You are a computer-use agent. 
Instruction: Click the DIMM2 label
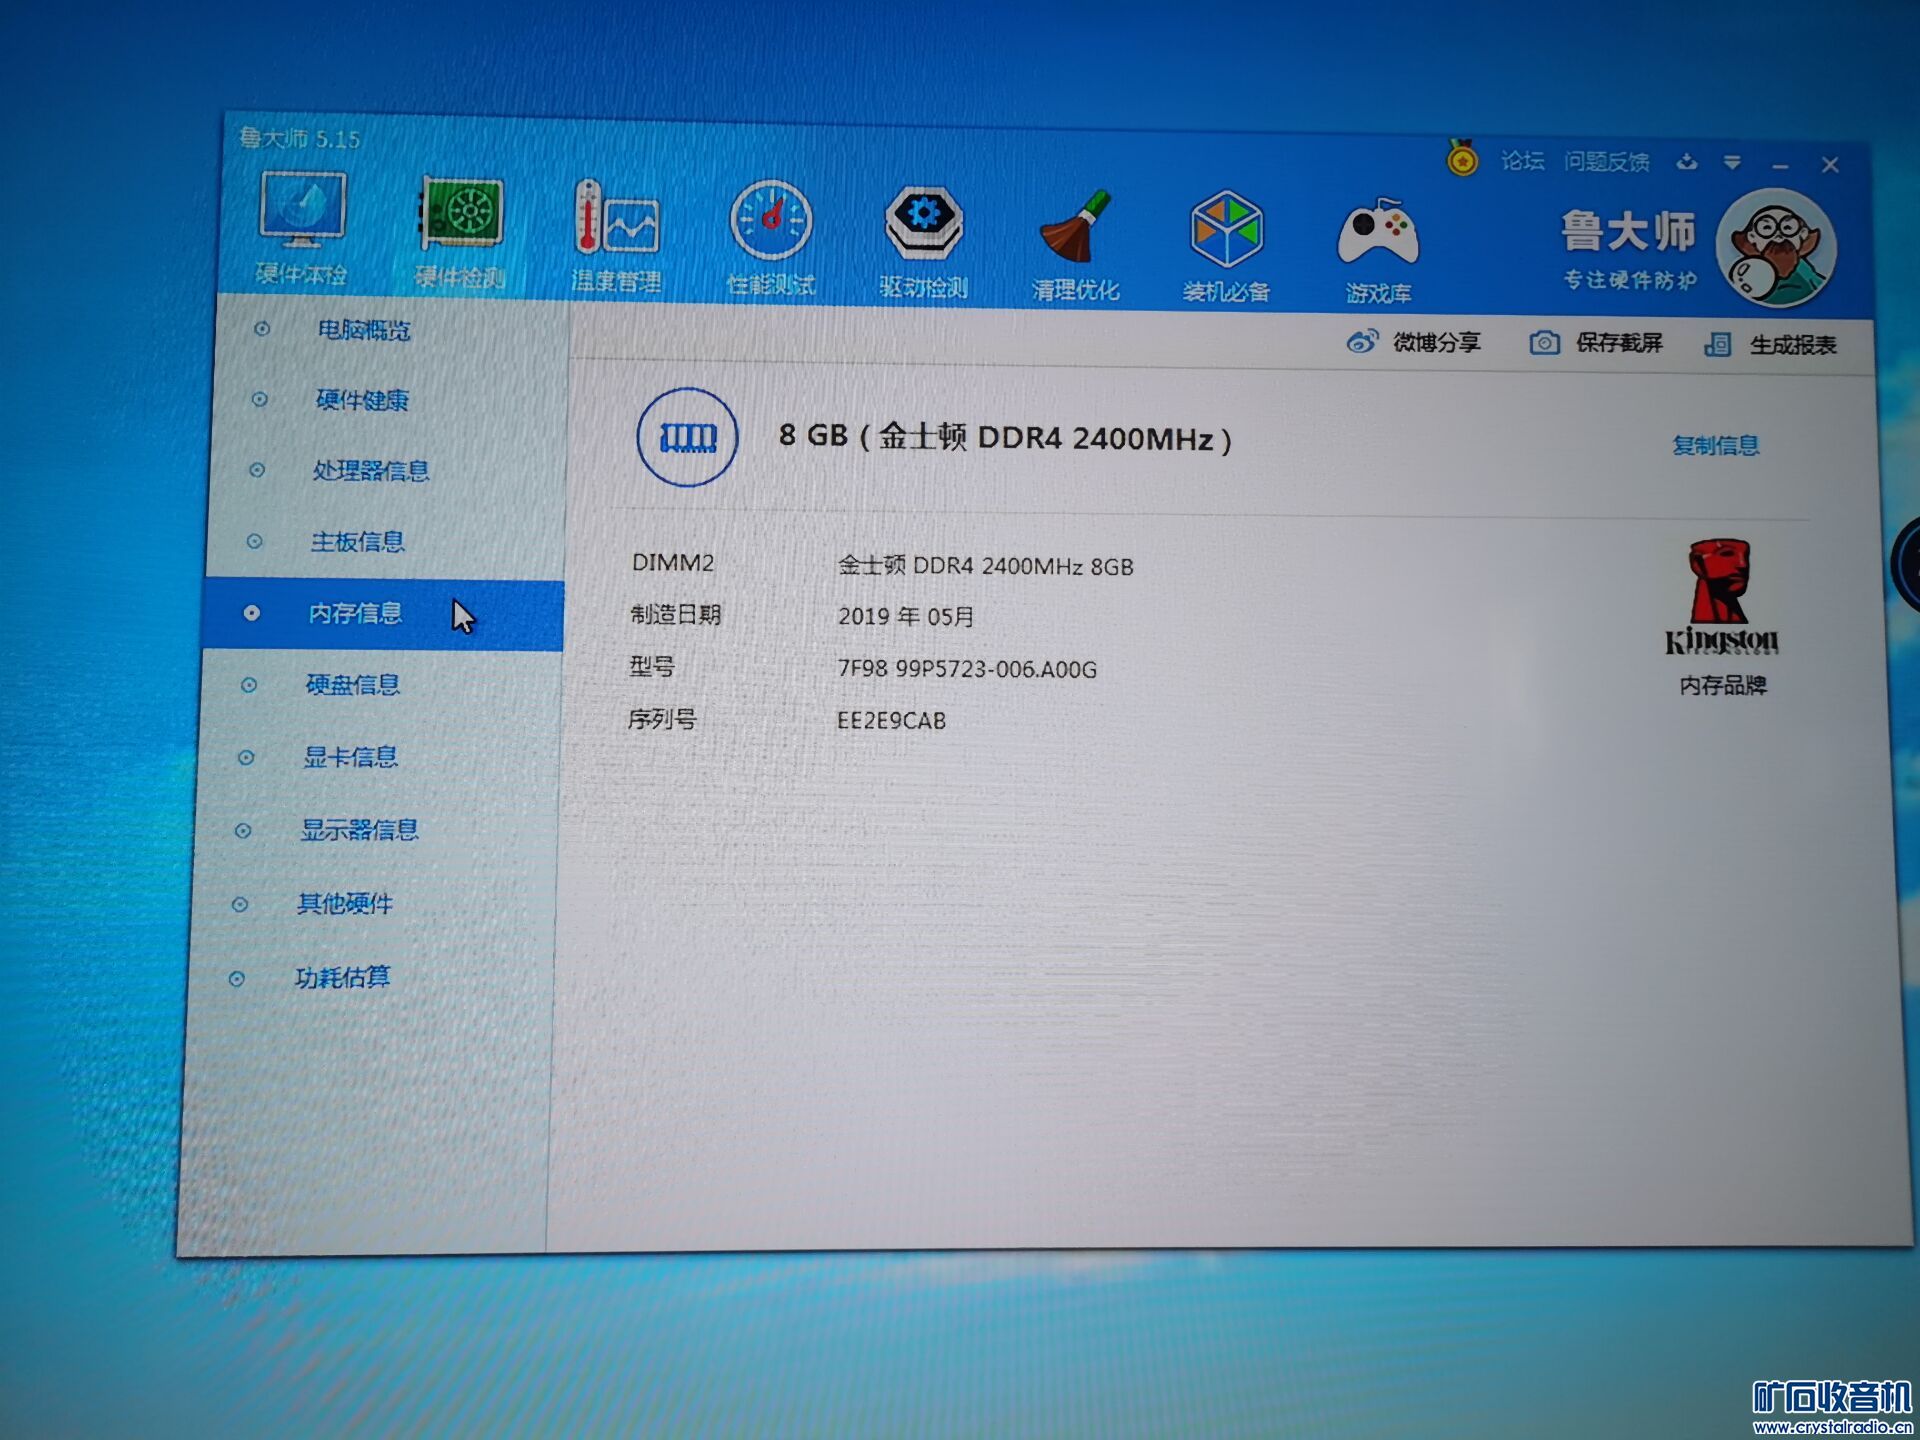[x=673, y=562]
